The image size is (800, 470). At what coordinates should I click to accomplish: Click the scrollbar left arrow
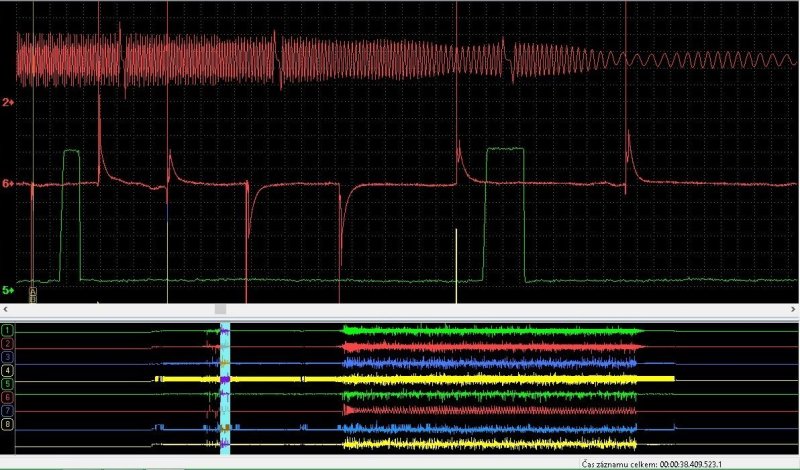[6, 309]
